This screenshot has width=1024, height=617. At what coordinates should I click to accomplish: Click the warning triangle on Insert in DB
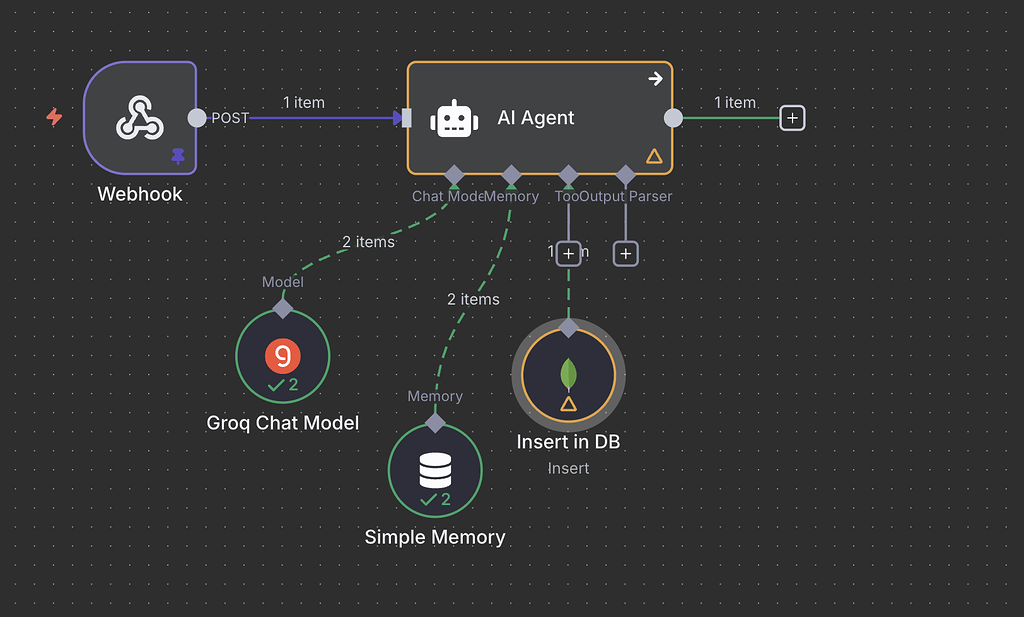coord(568,405)
